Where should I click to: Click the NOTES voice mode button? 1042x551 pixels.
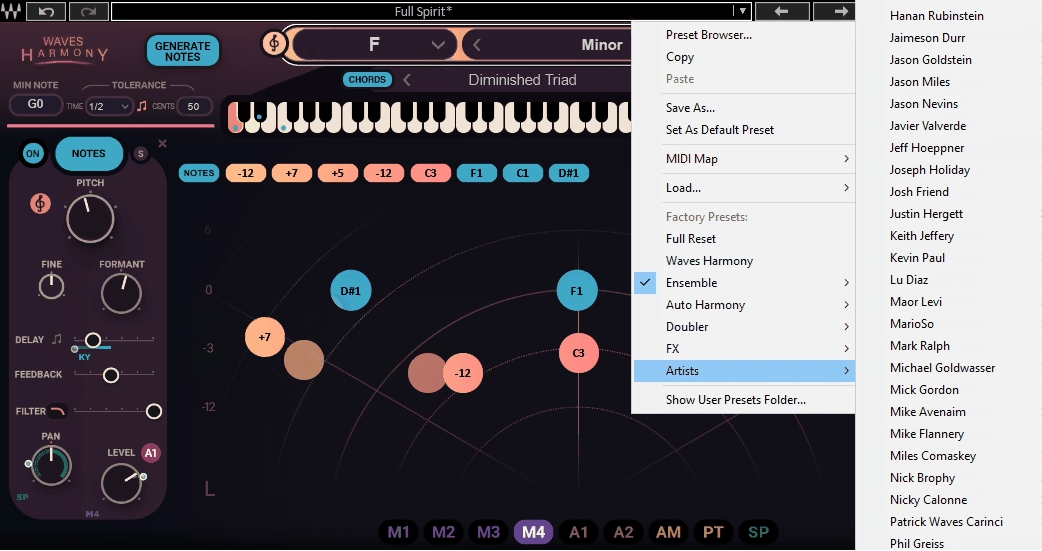point(88,154)
